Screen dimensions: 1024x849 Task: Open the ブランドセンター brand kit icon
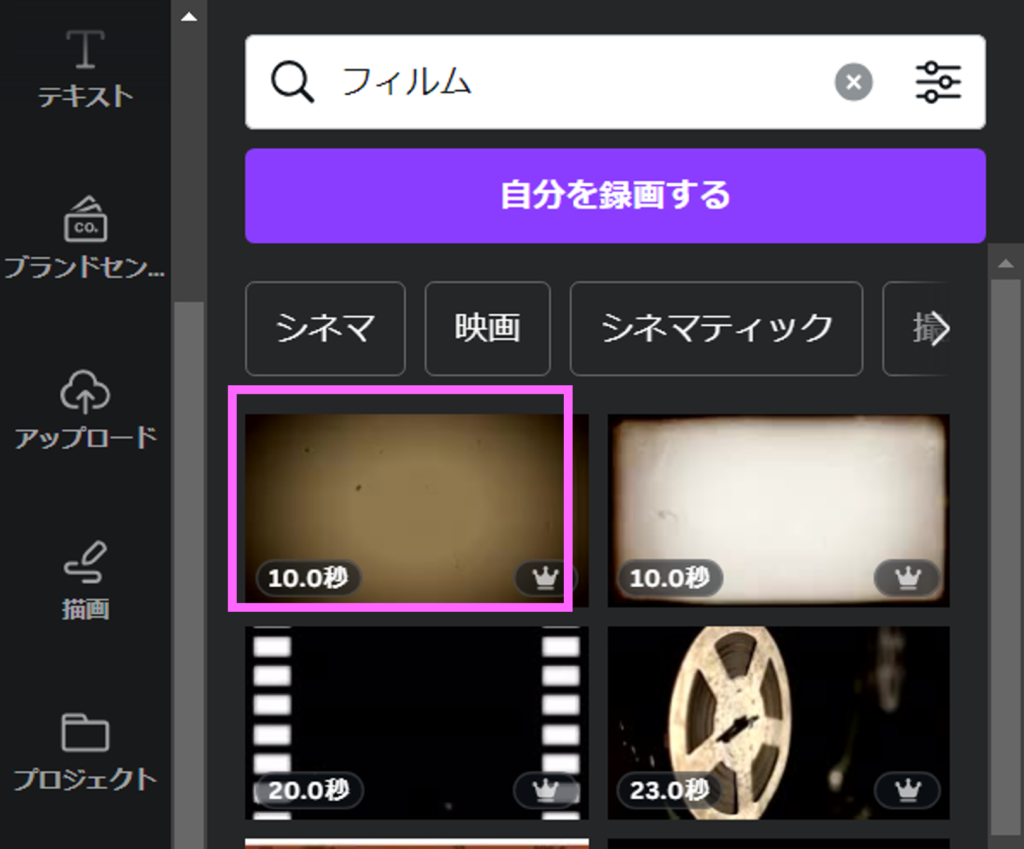[x=85, y=237]
